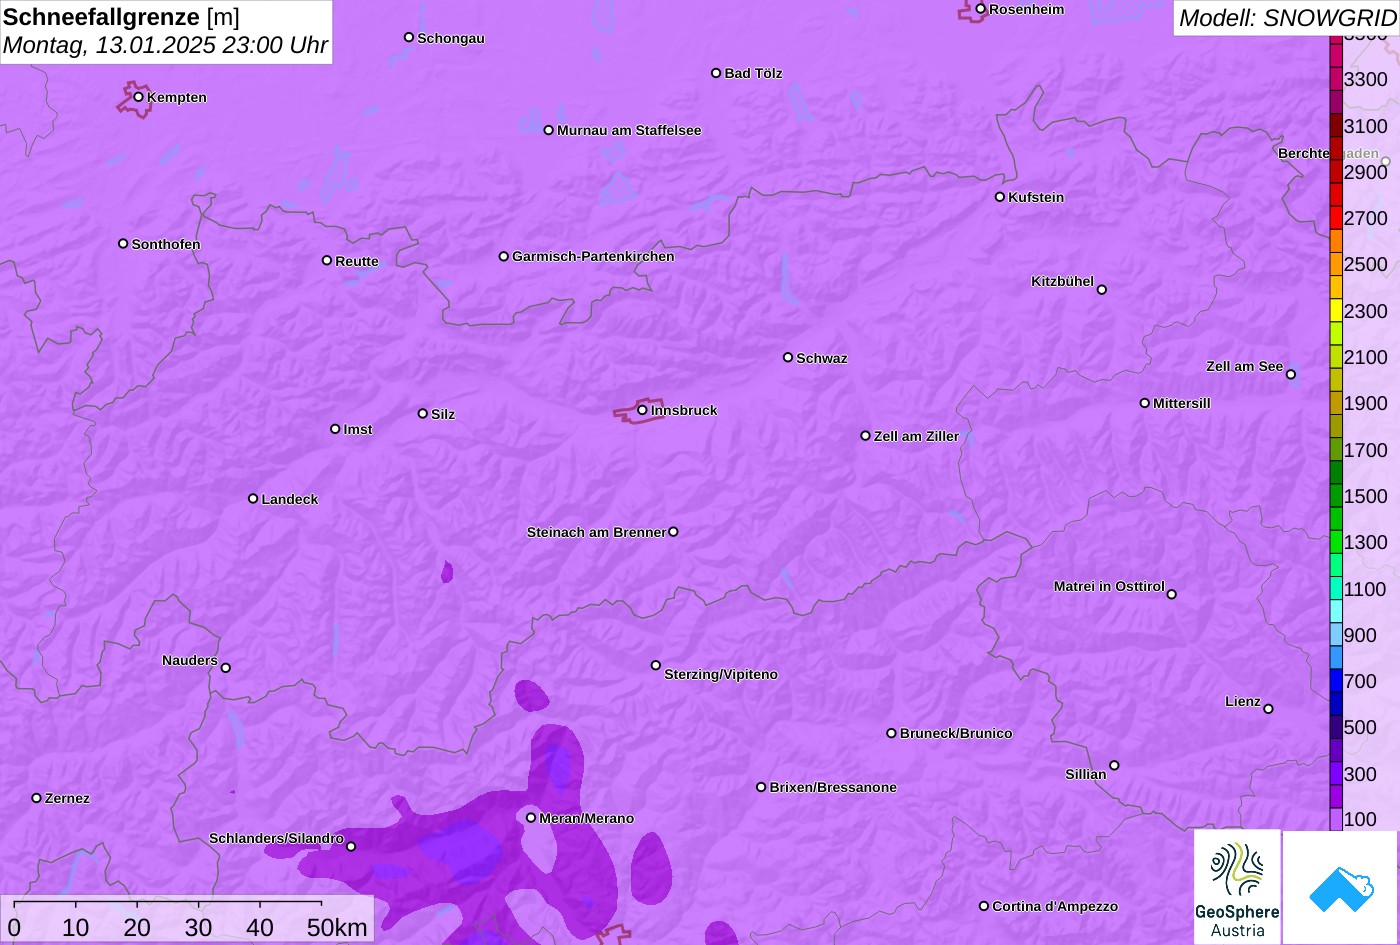
Task: Click the Matrei in Osttirol label
Action: (x=1109, y=586)
